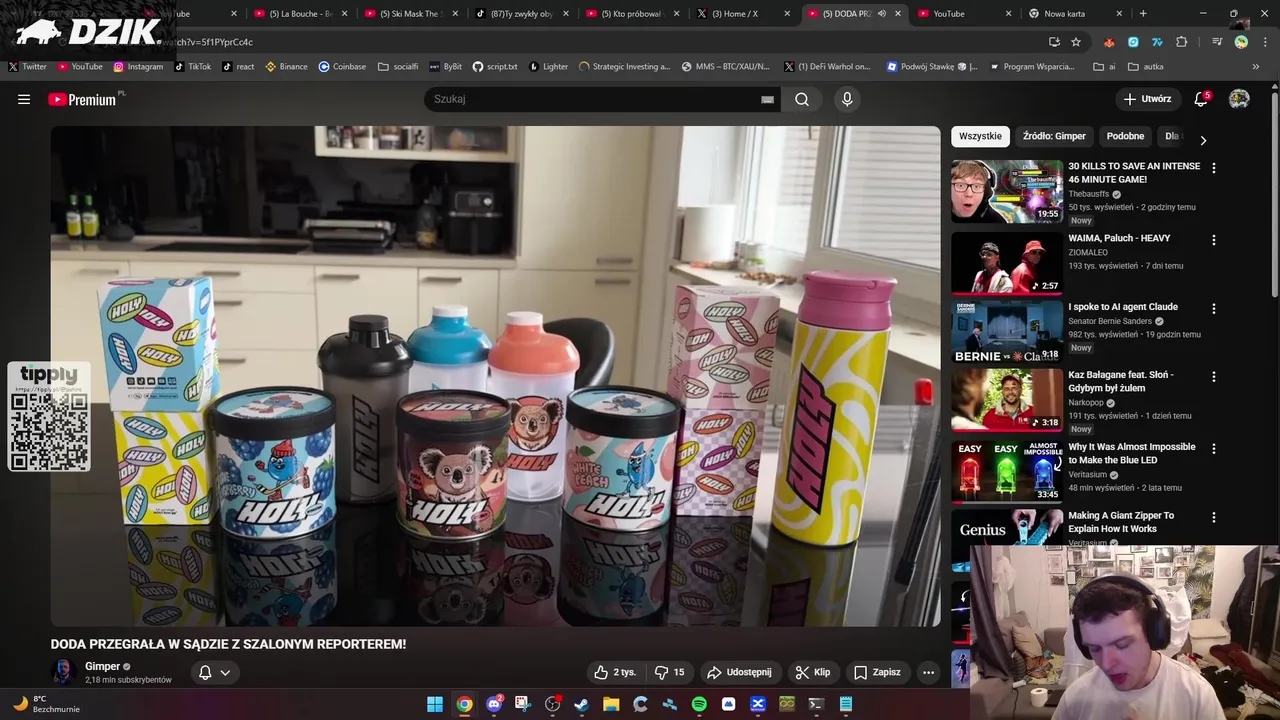Screen dimensions: 1280x720
Task: Open the Gimper channel name link
Action: tap(102, 666)
